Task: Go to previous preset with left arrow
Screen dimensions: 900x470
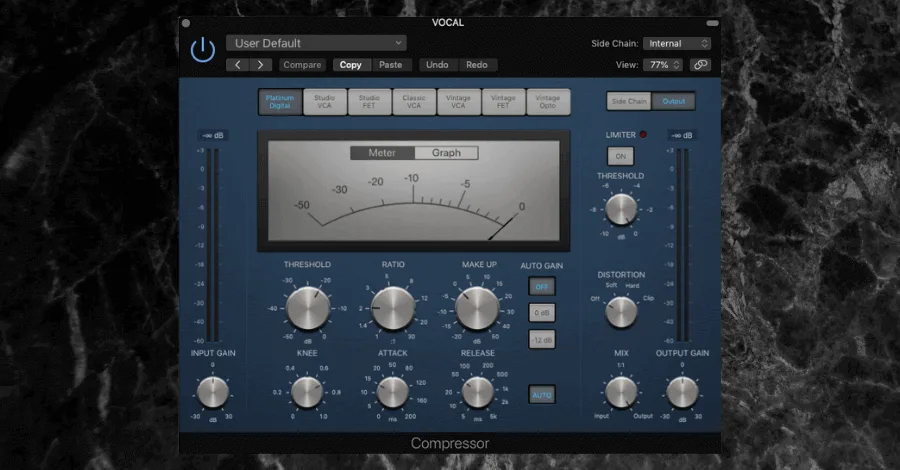Action: point(238,65)
